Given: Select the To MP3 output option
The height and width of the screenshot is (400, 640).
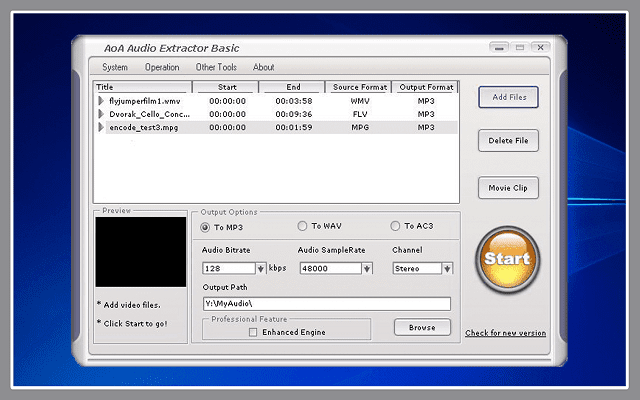Looking at the screenshot, I should coord(206,226).
